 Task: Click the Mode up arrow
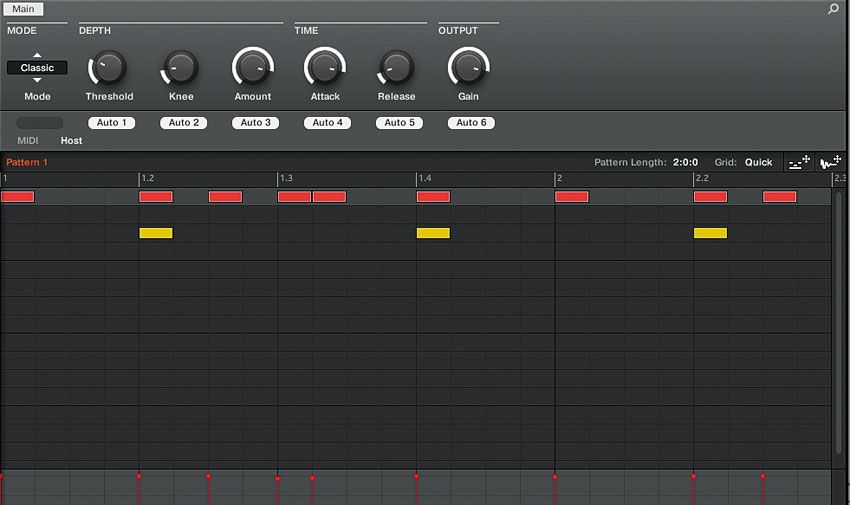(x=37, y=55)
